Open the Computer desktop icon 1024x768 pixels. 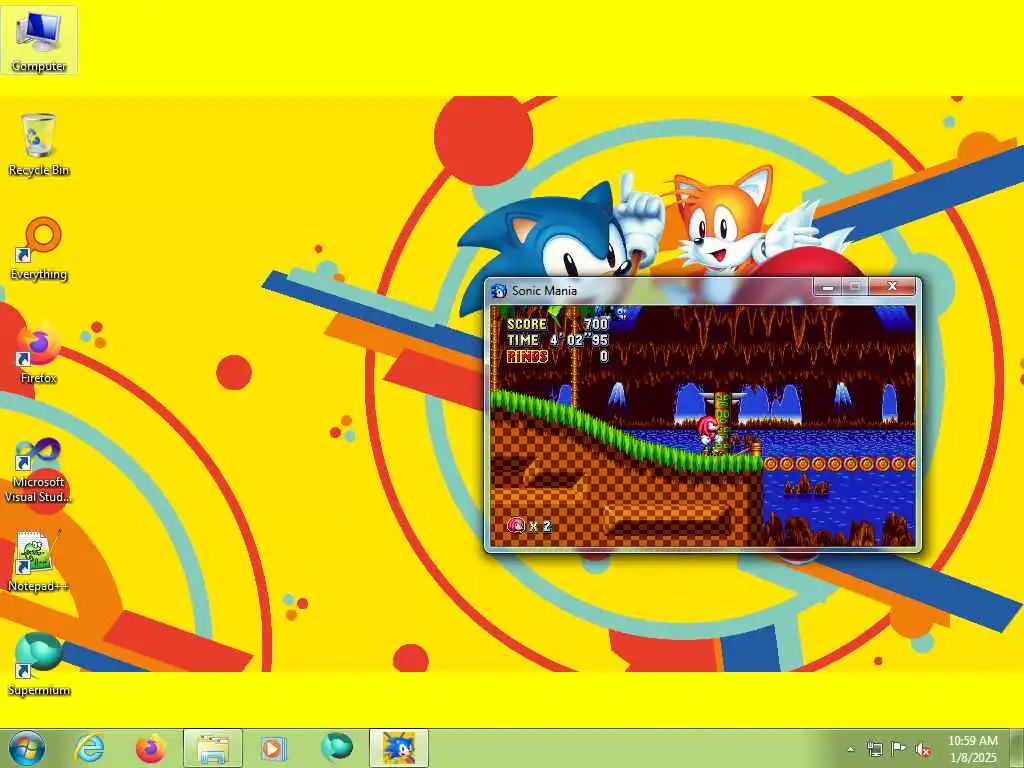click(x=39, y=40)
